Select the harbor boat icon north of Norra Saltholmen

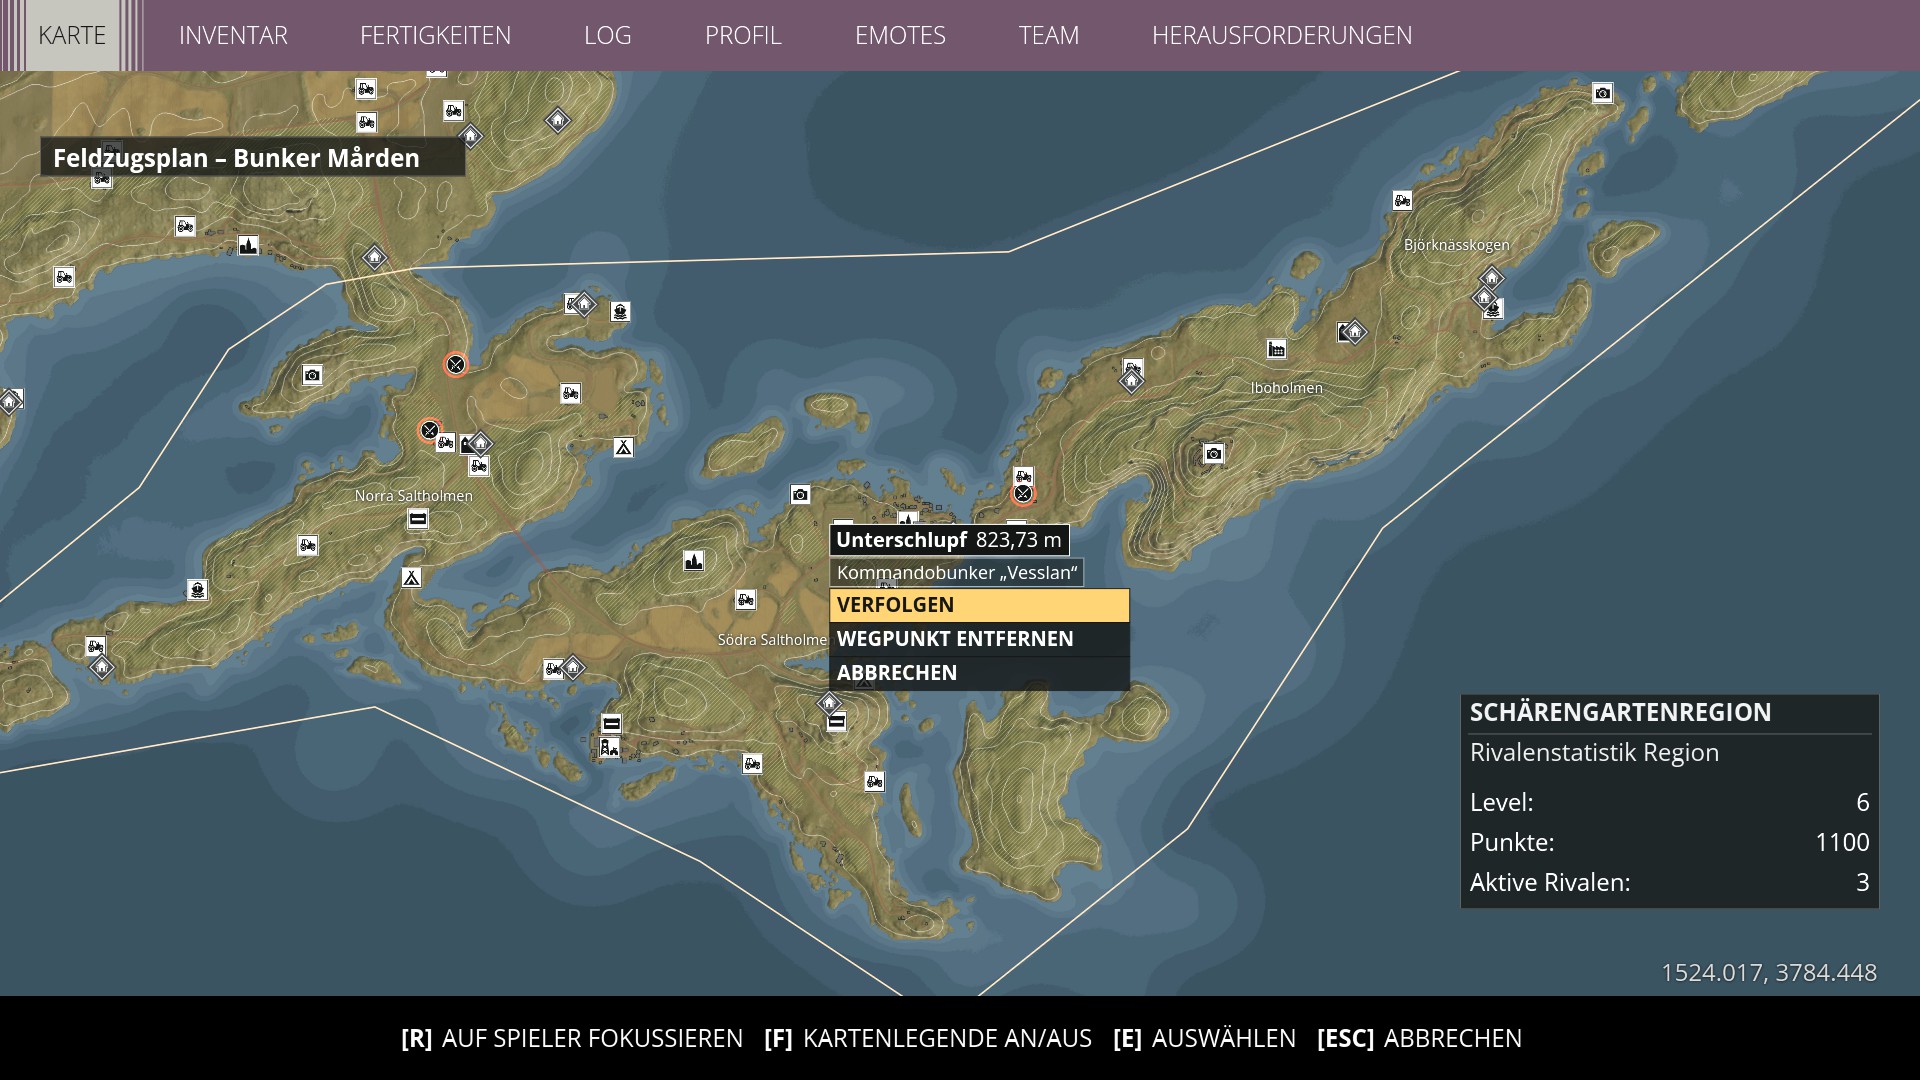tap(620, 311)
